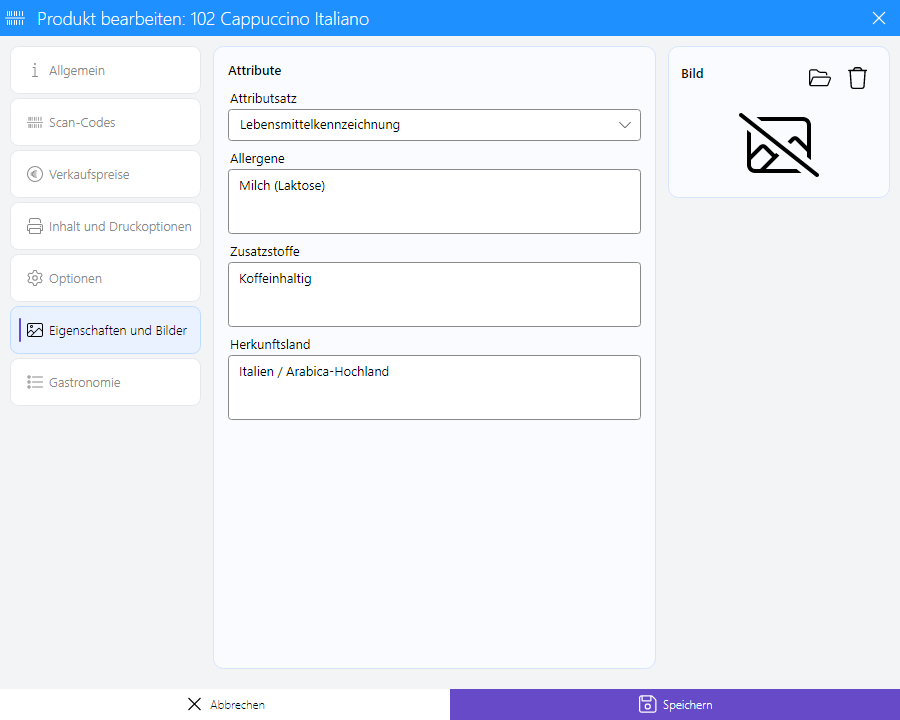Open image file via folder icon
Image resolution: width=900 pixels, height=720 pixels.
[x=820, y=78]
